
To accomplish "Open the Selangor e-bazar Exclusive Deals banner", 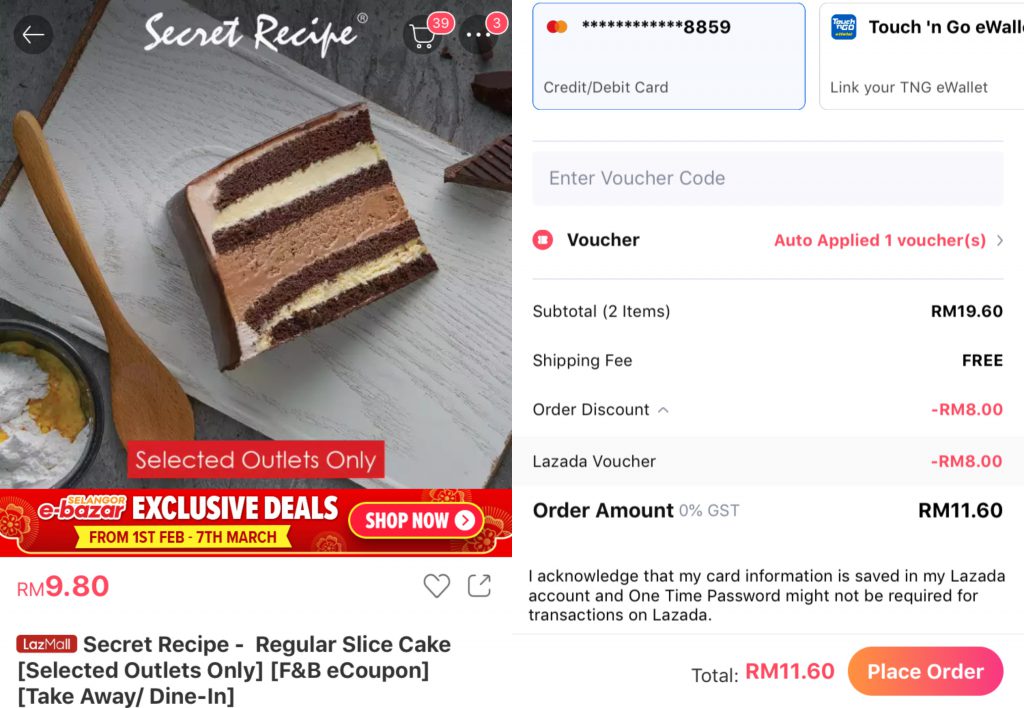I will click(x=256, y=523).
